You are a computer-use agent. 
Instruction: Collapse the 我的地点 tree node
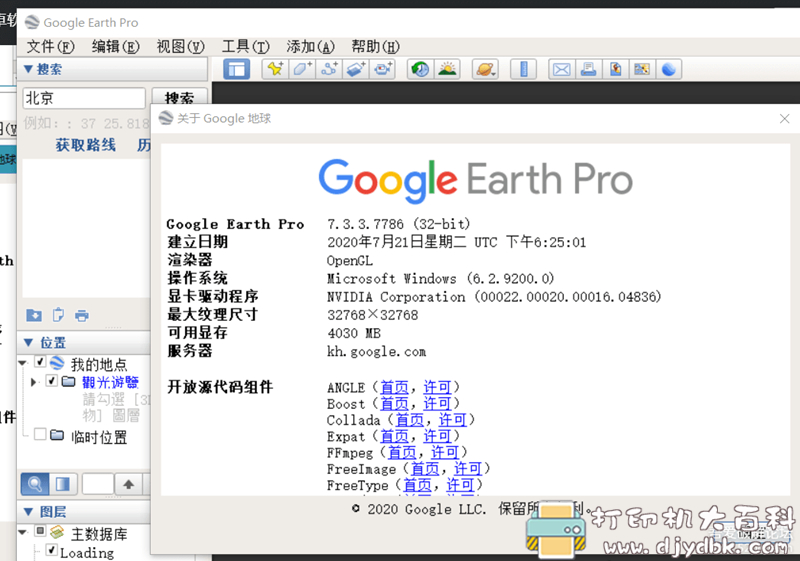point(22,363)
